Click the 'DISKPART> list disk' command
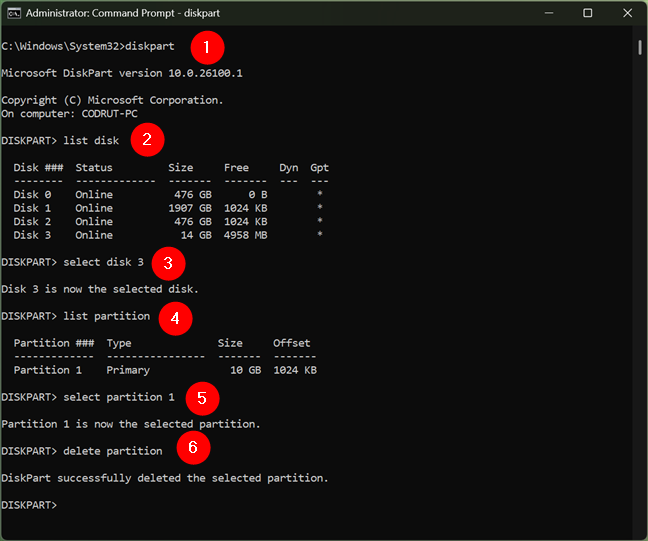648x541 pixels. 60,141
